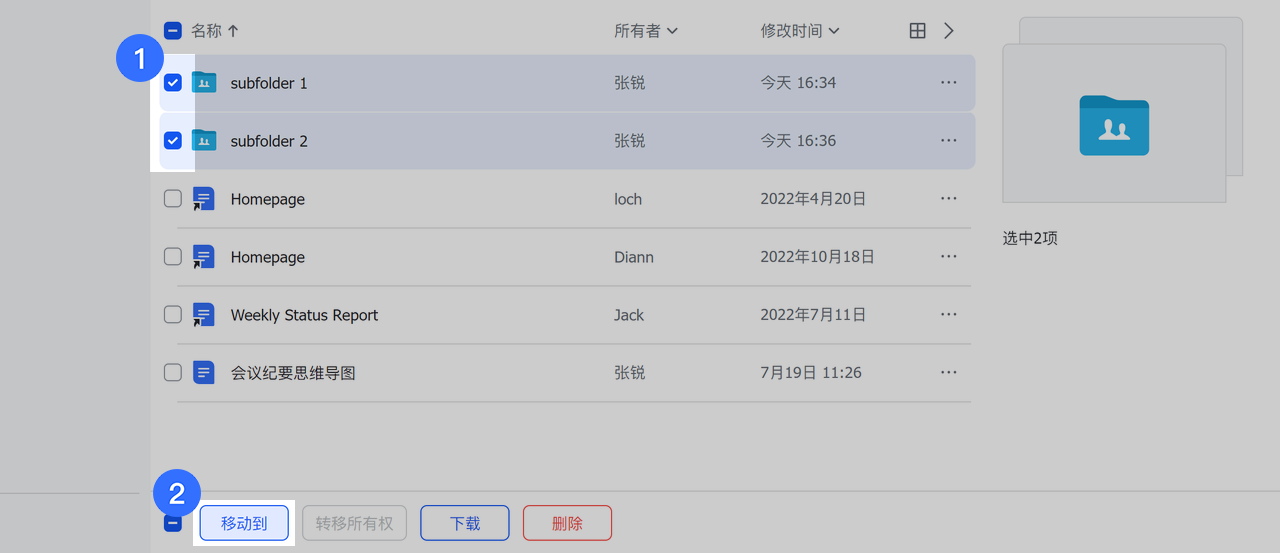Click the 下载 button
The image size is (1280, 553).
[465, 523]
